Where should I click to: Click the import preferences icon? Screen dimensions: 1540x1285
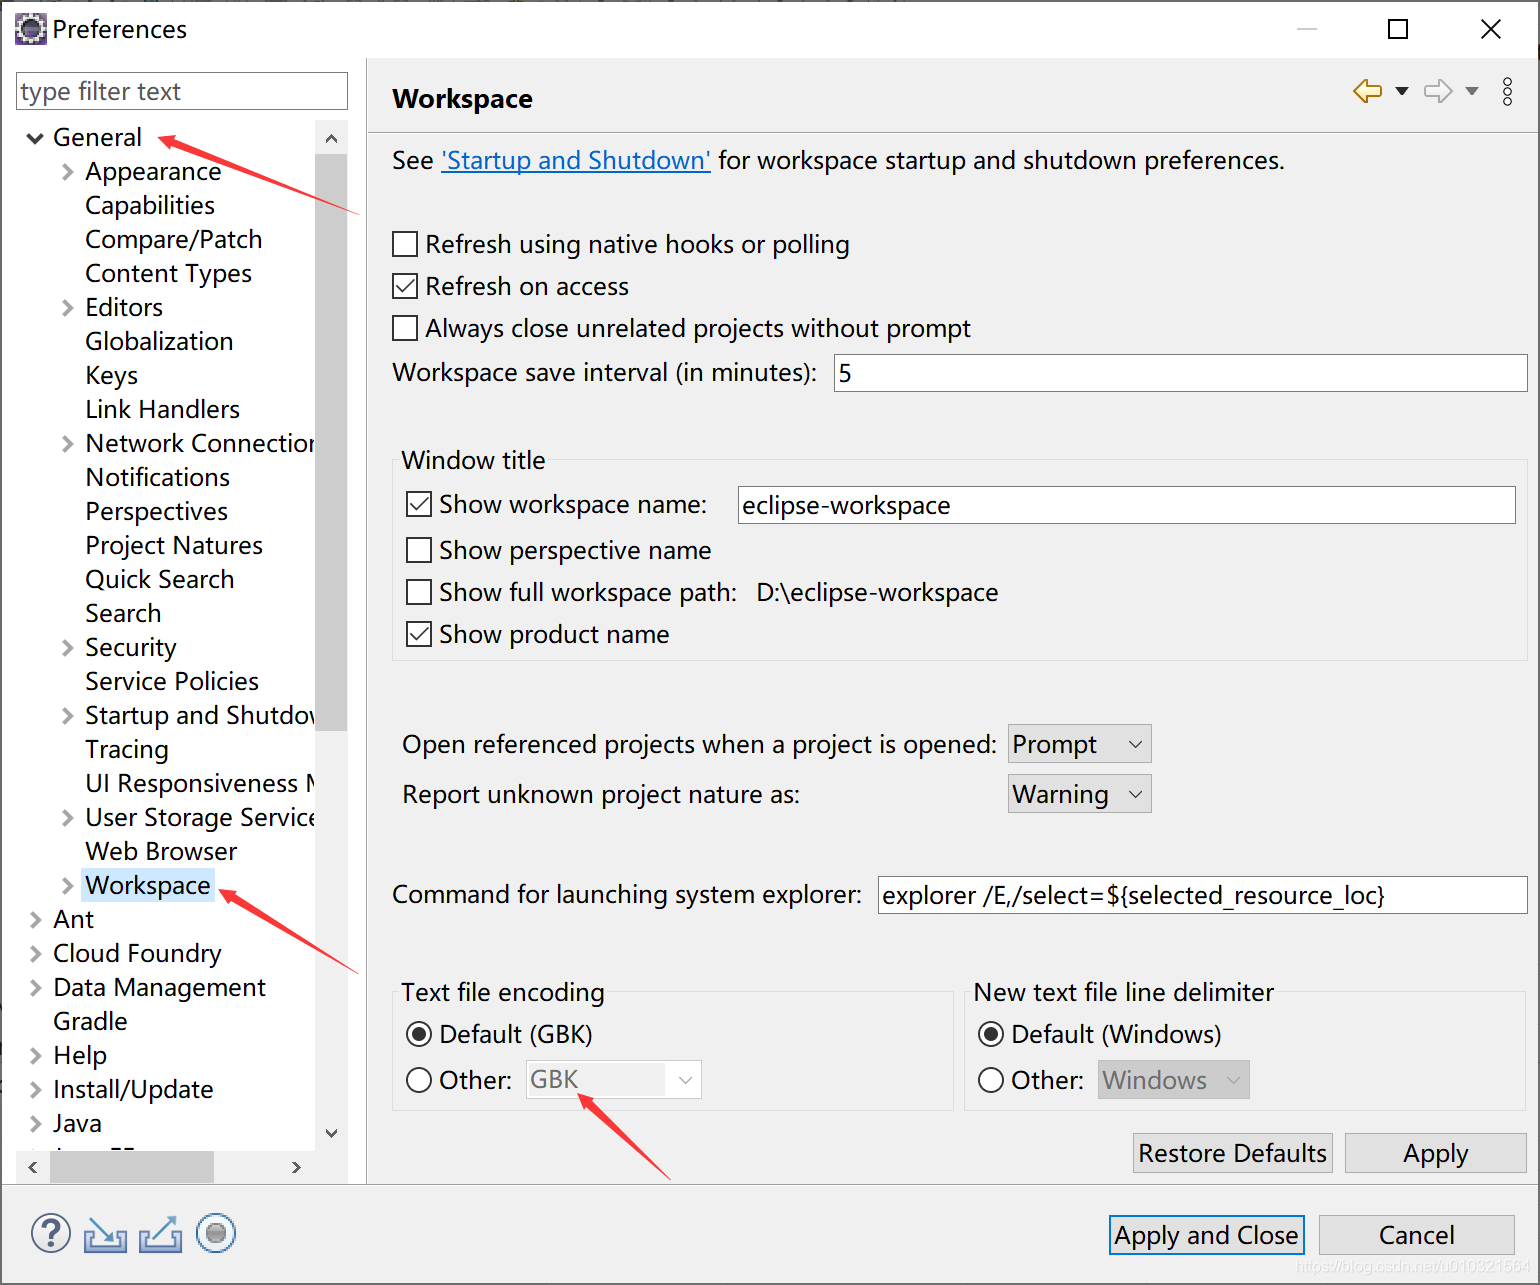click(x=105, y=1233)
